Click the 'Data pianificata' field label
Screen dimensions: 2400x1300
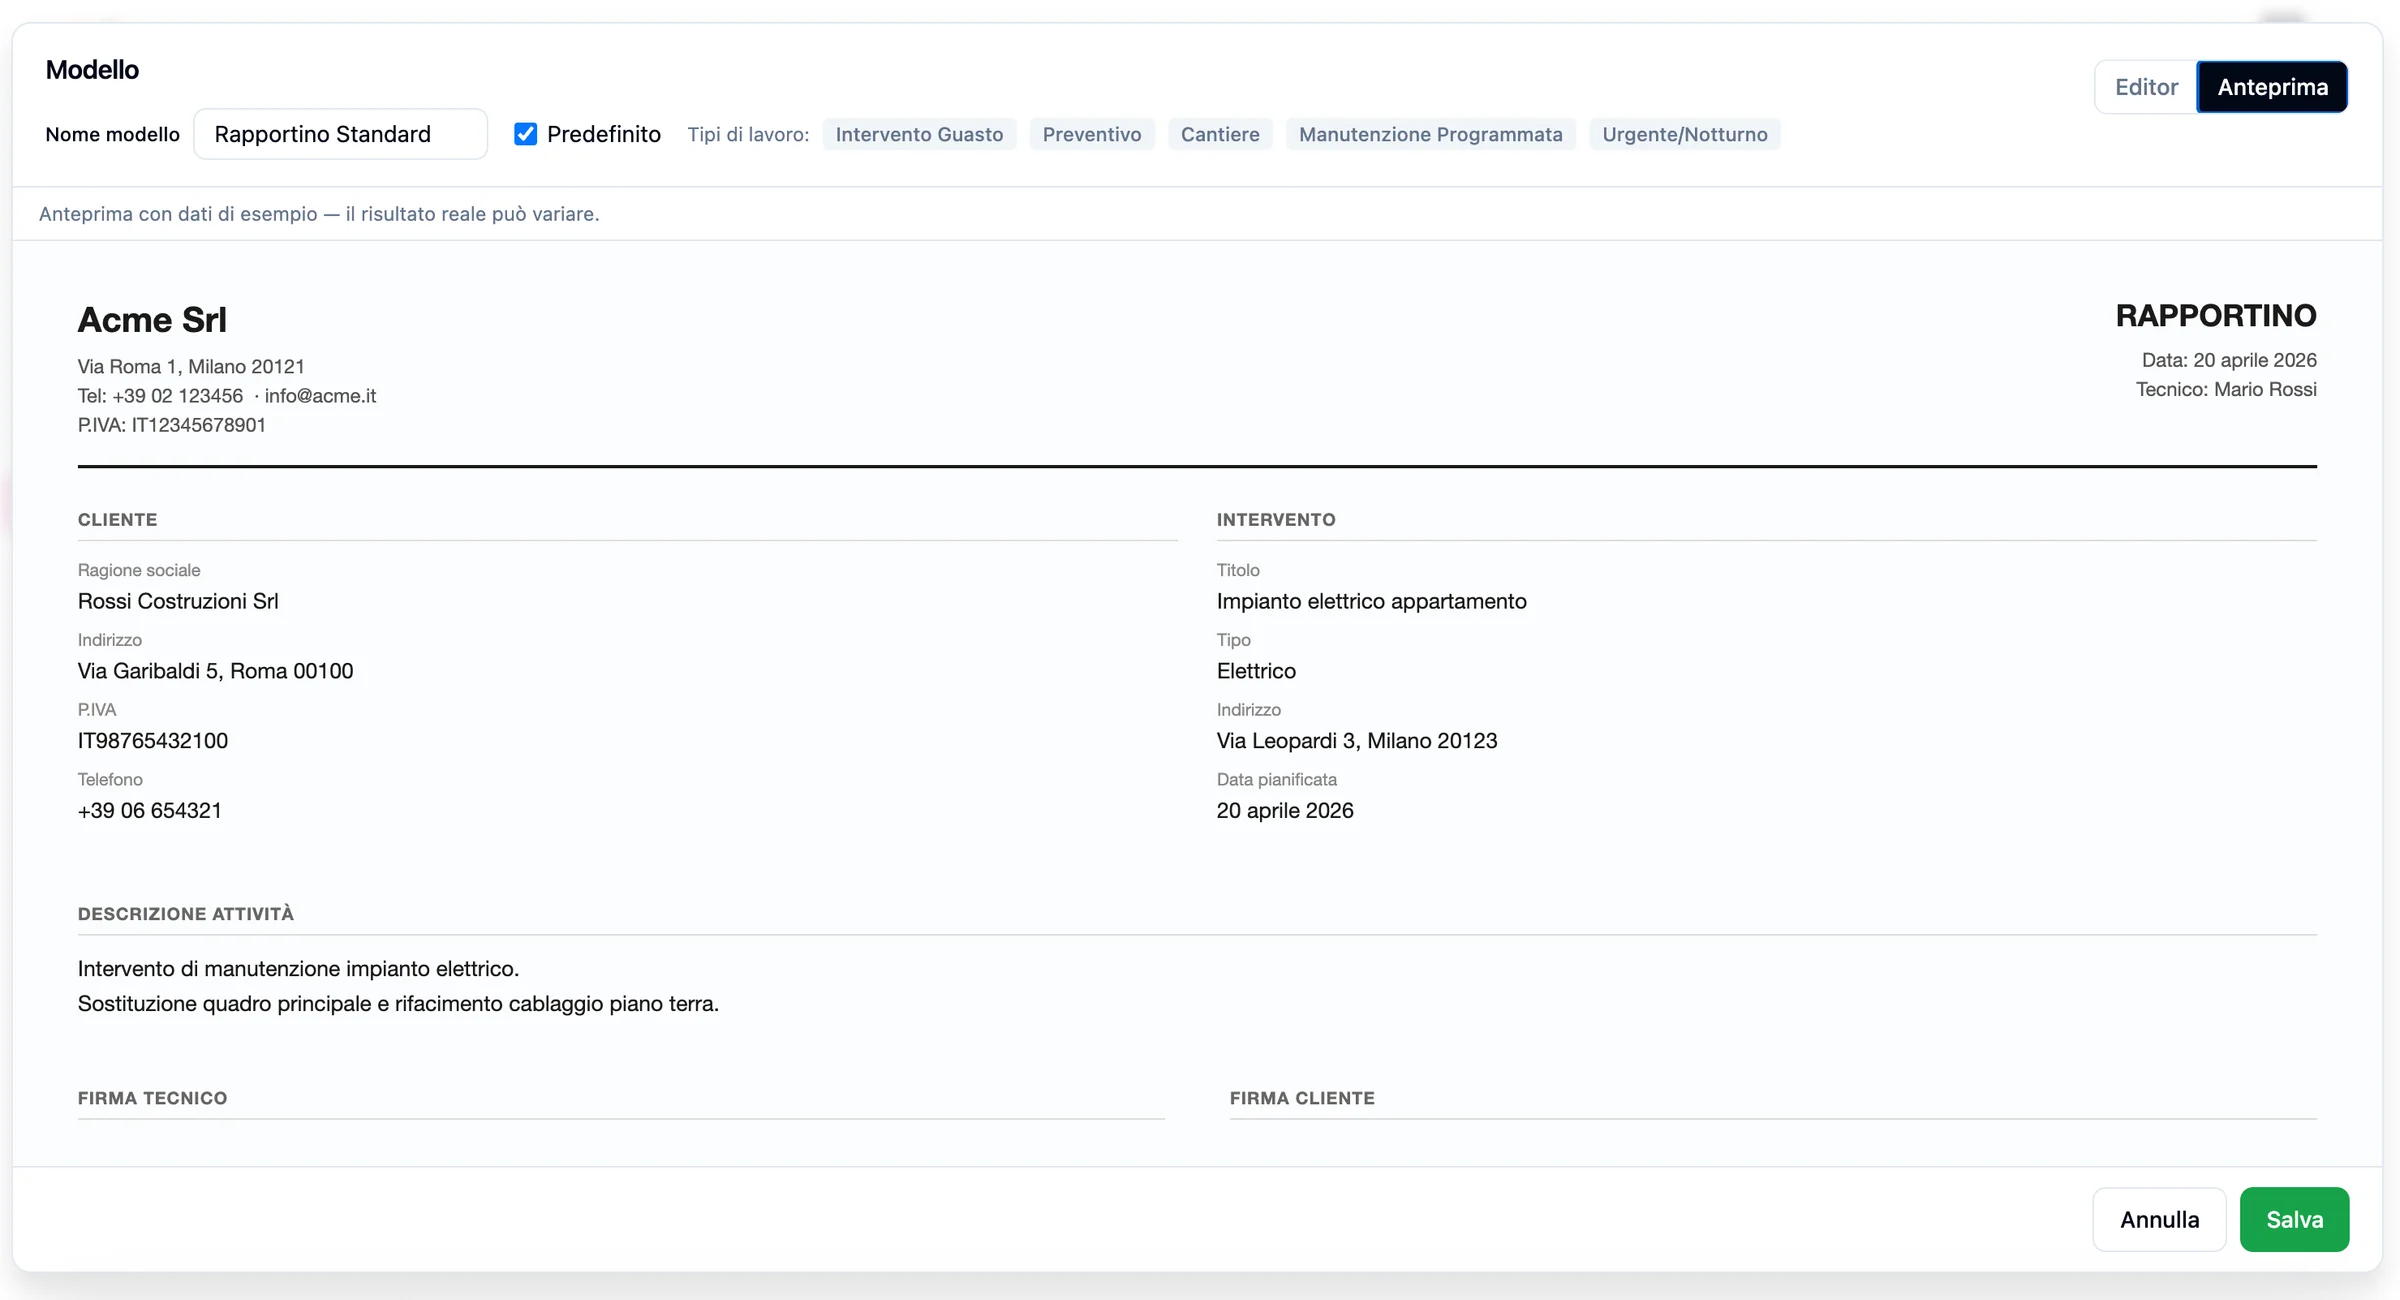coord(1277,780)
